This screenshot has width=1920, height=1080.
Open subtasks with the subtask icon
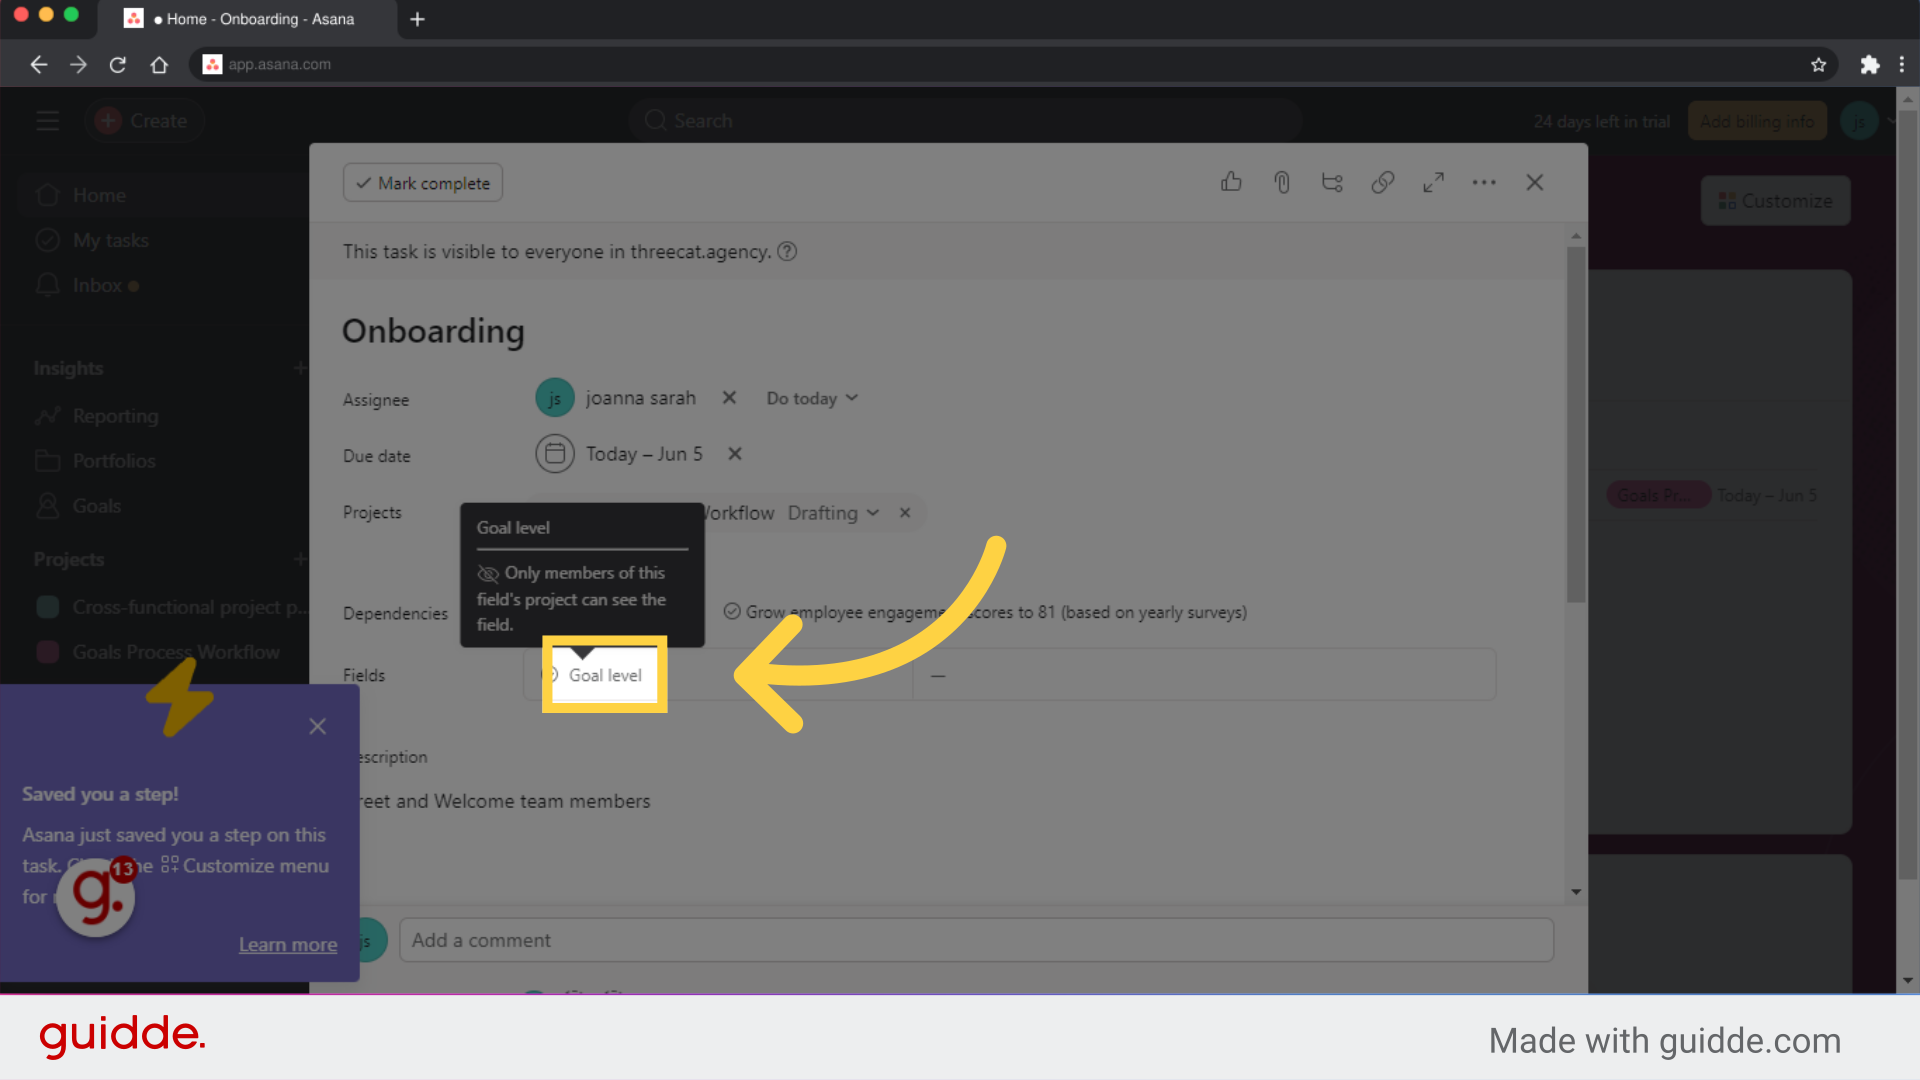[x=1331, y=182]
